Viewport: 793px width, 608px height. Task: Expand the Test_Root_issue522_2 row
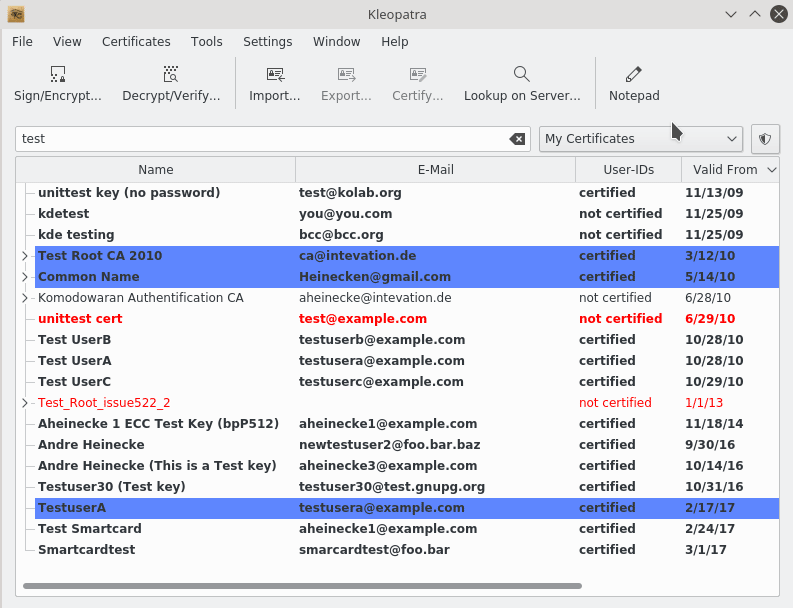point(25,403)
